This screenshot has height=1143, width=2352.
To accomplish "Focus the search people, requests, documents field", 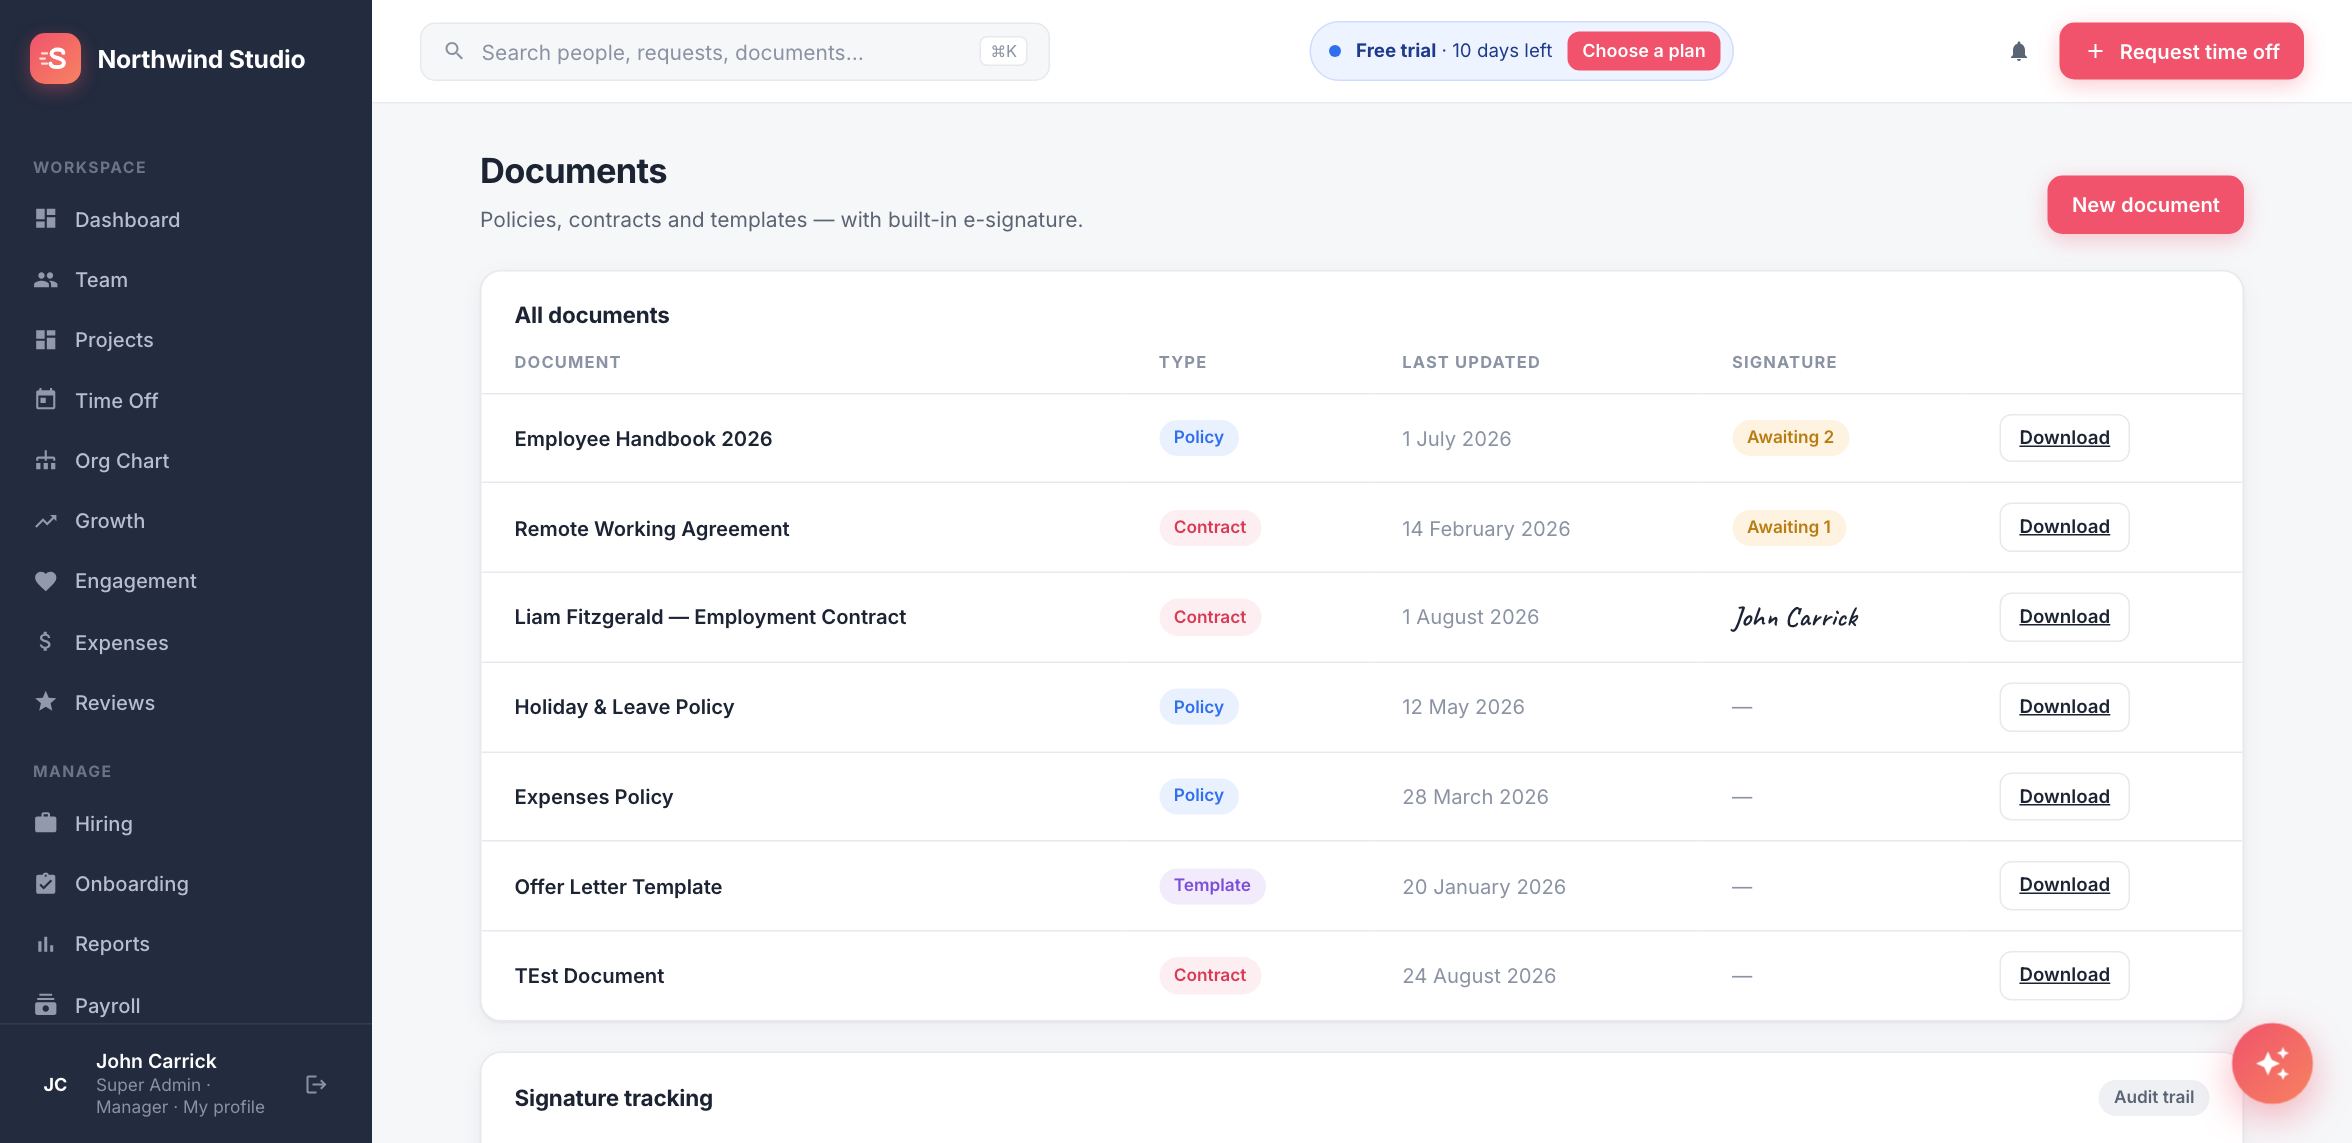I will 735,52.
